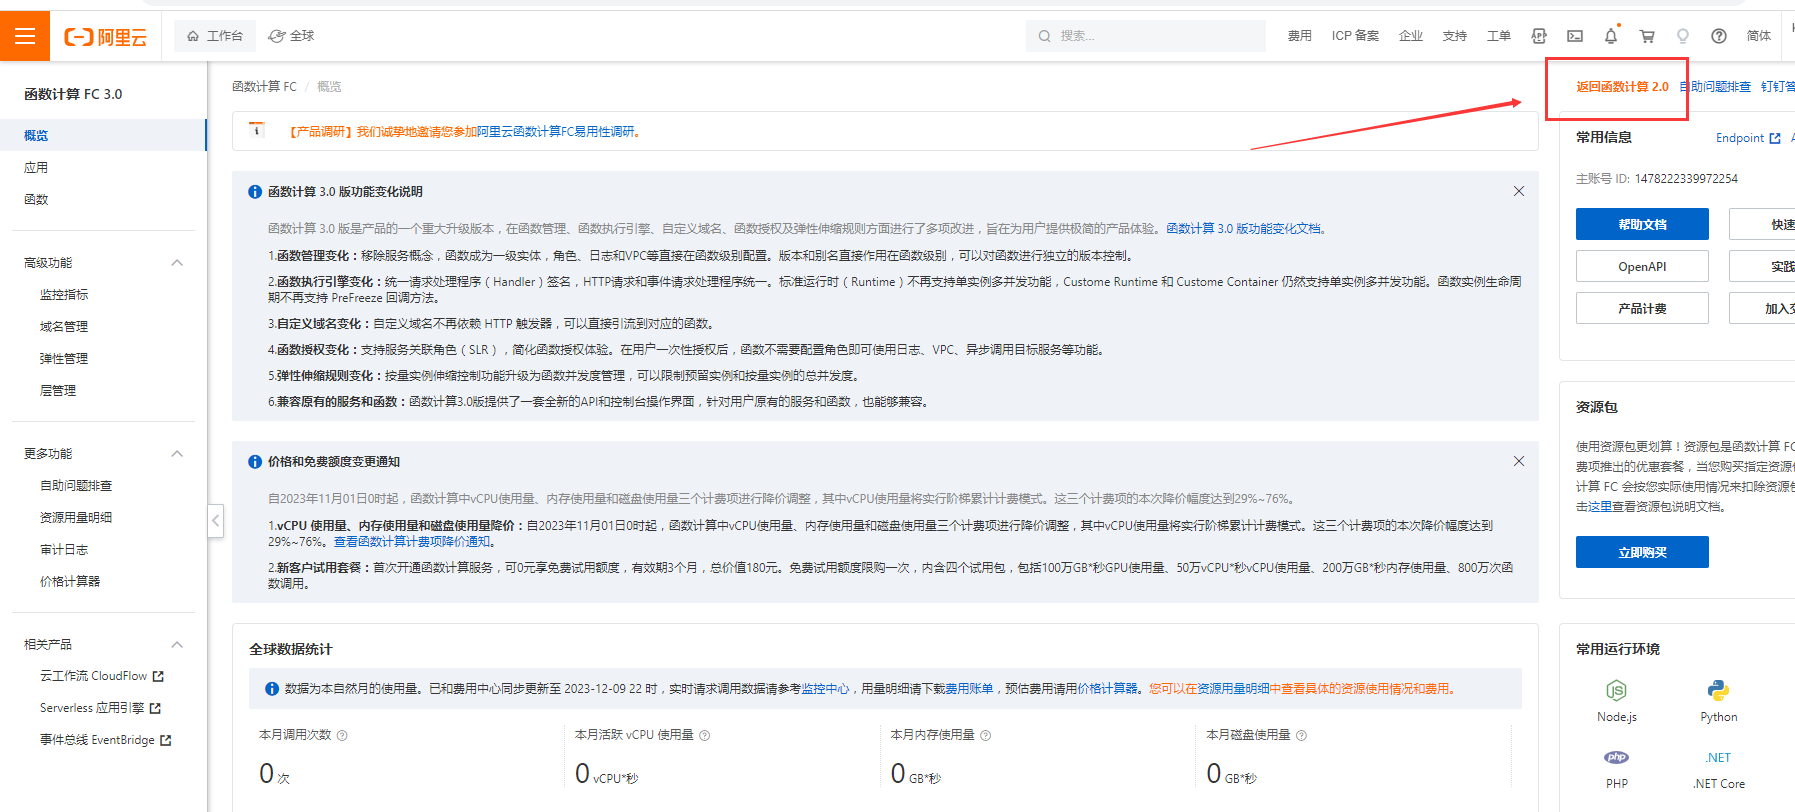The image size is (1795, 812).
Task: Open the shopping cart icon
Action: (1647, 36)
